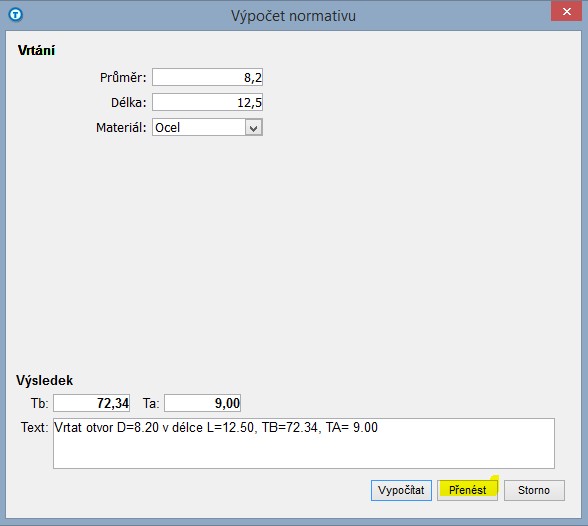Image resolution: width=588 pixels, height=526 pixels.
Task: Transfer the result with the Přenést button
Action: (468, 490)
